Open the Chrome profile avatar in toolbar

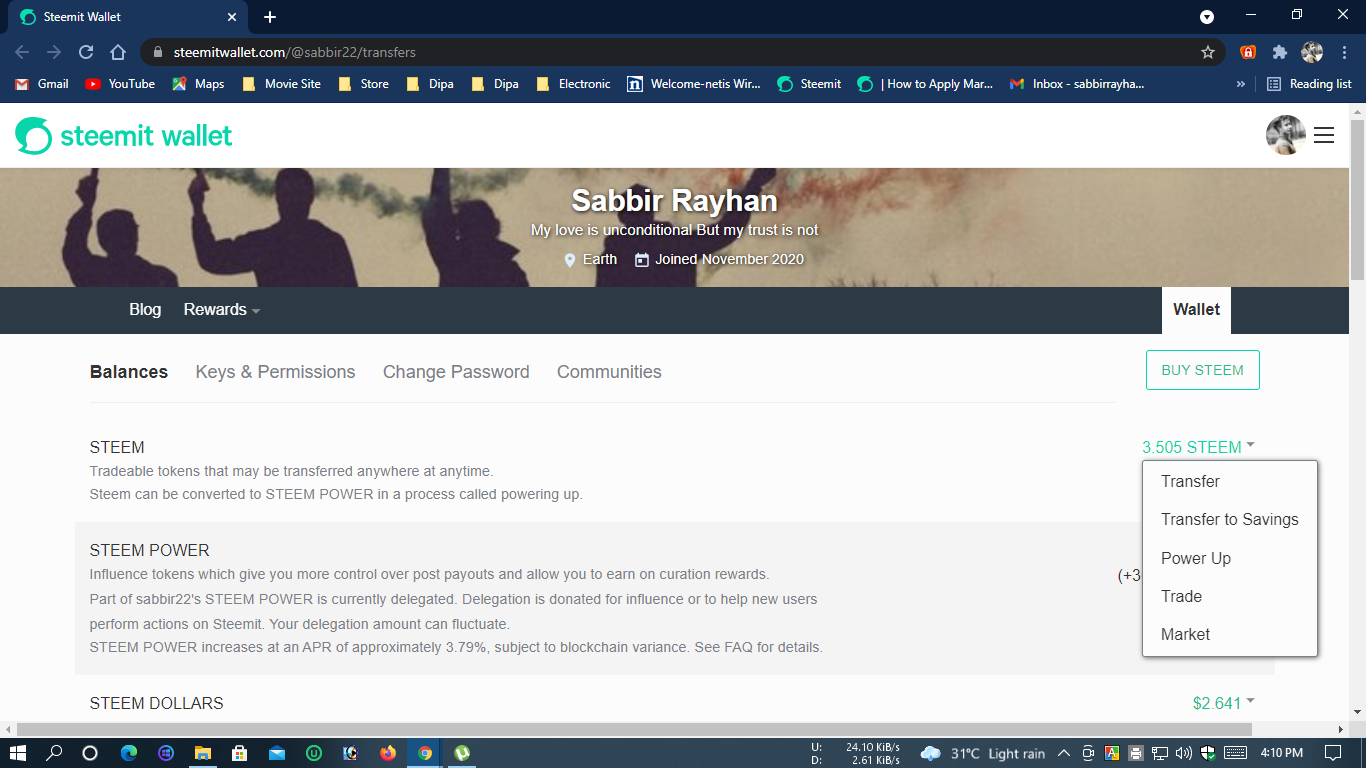(1312, 52)
